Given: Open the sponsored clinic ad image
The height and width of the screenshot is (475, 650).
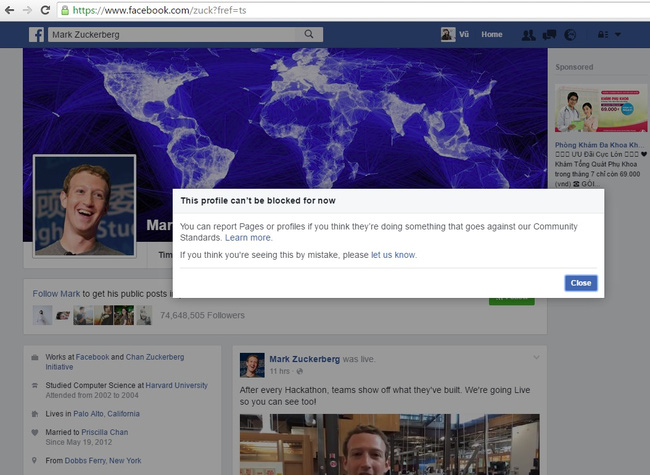Looking at the screenshot, I should click(601, 108).
